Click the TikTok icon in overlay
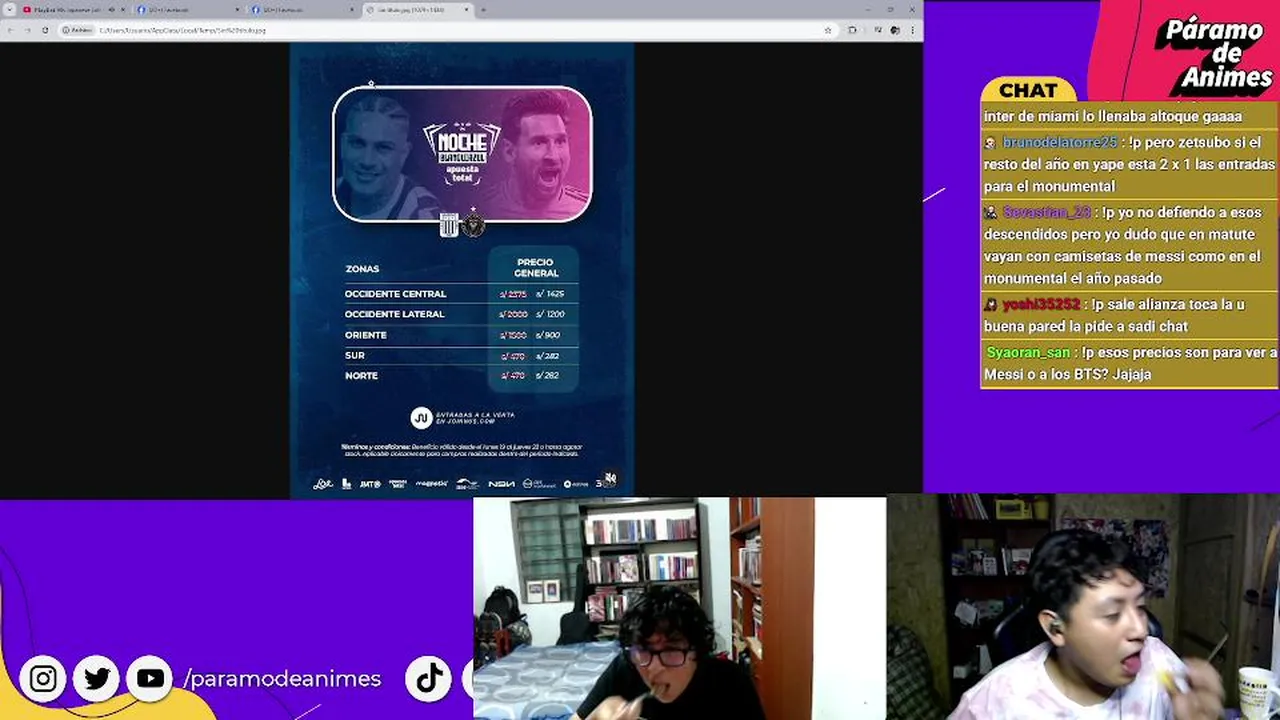The image size is (1280, 720). coord(429,679)
